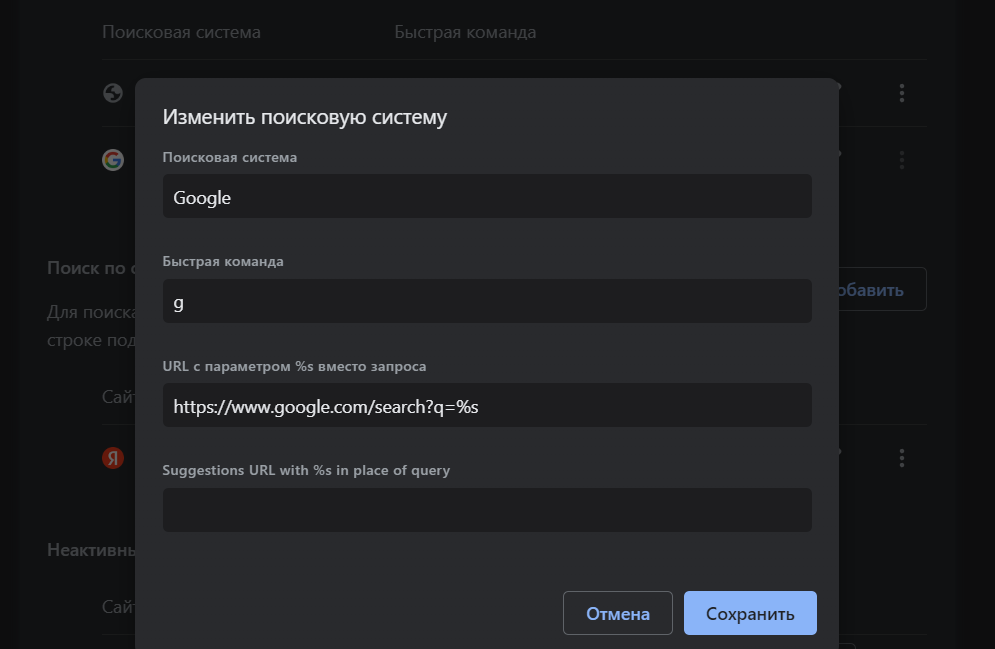The height and width of the screenshot is (649, 995).
Task: Click the Suggestions URL with %s label
Action: pos(306,470)
